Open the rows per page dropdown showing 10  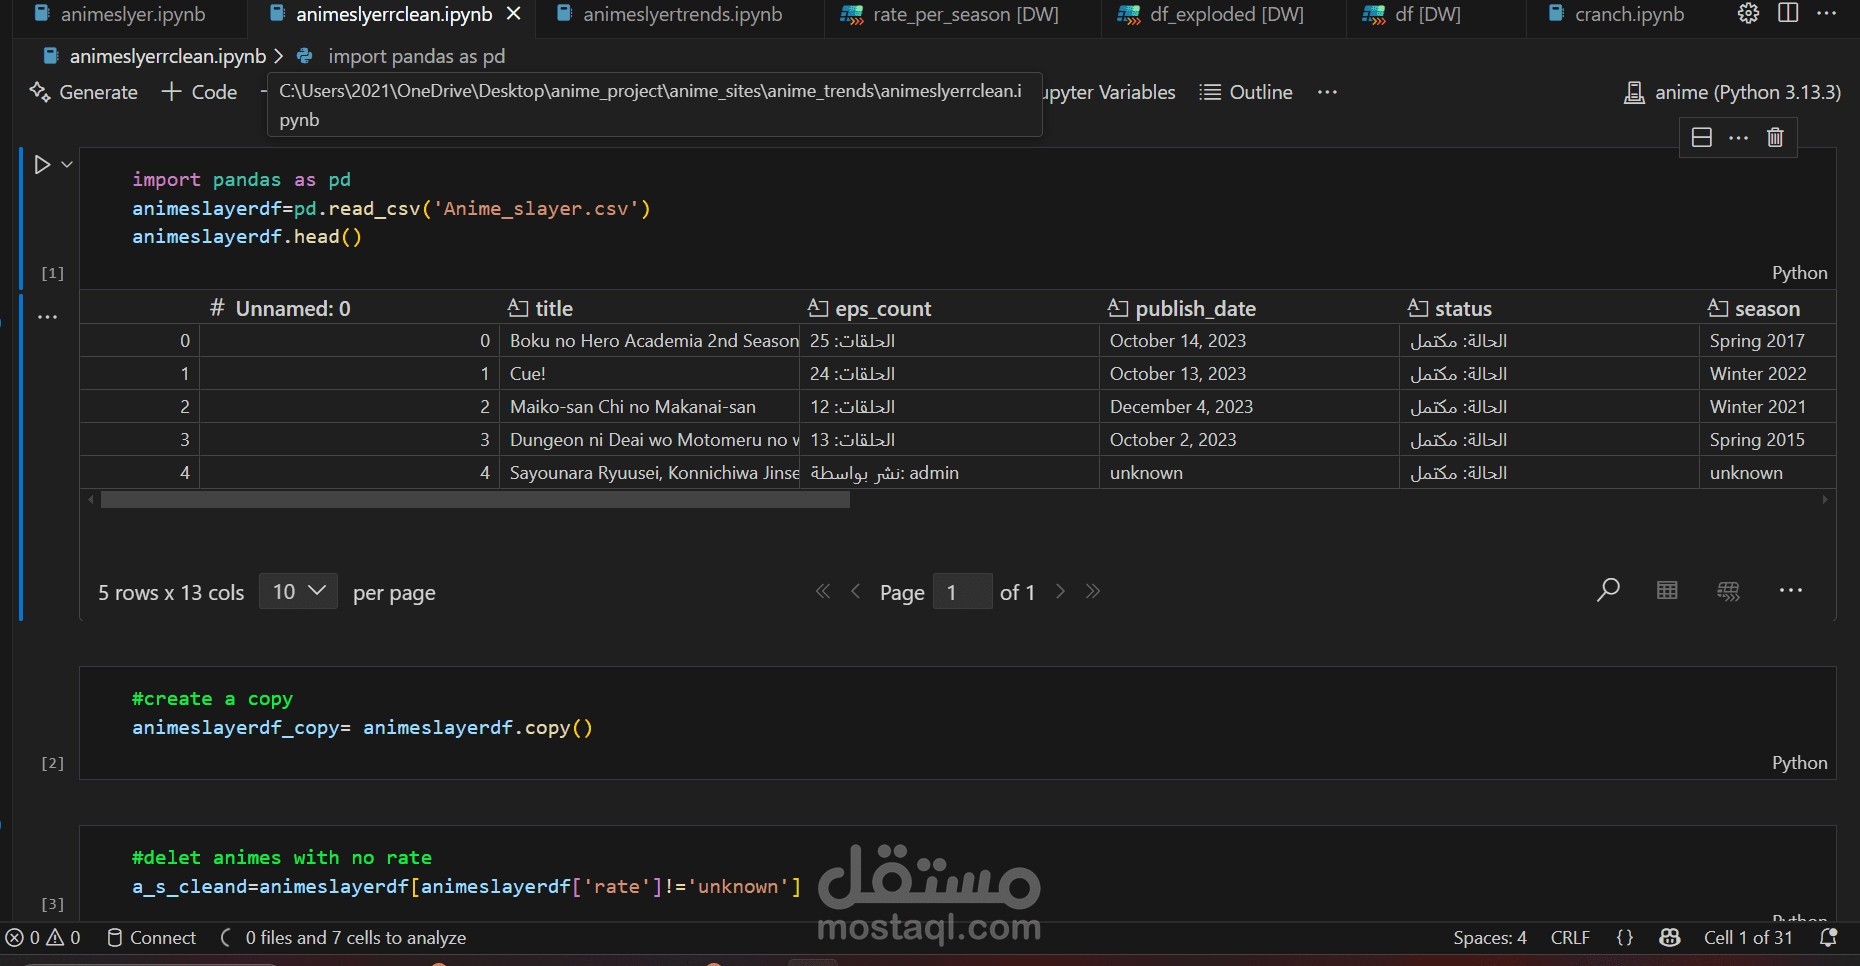pos(297,591)
